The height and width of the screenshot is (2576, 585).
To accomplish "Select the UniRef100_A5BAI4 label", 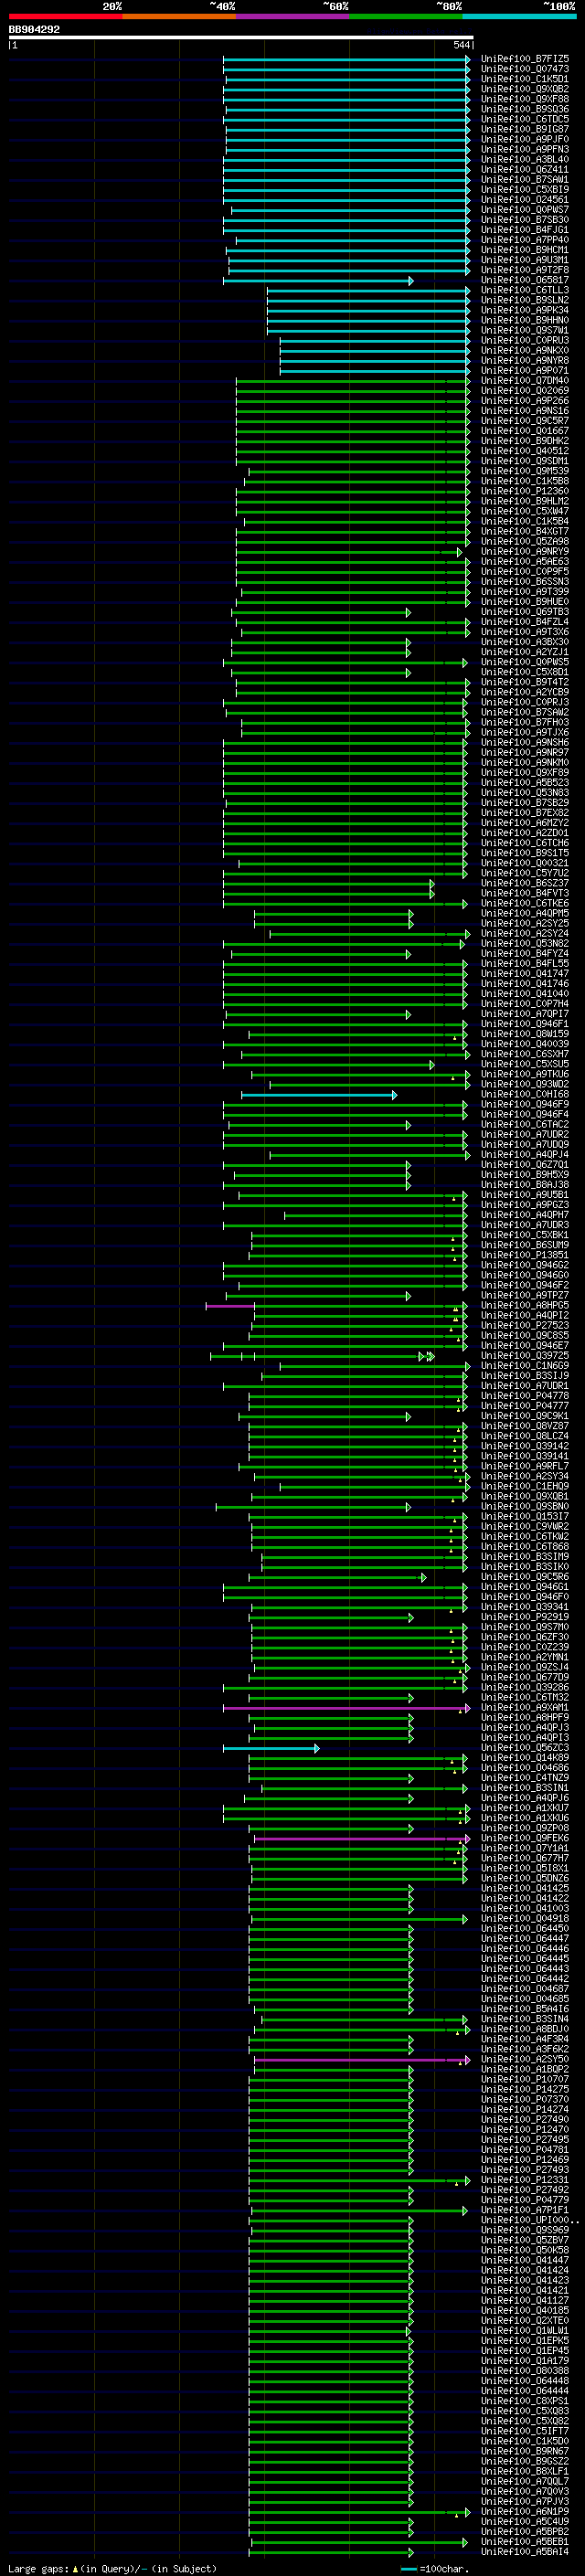I will 524,2552.
